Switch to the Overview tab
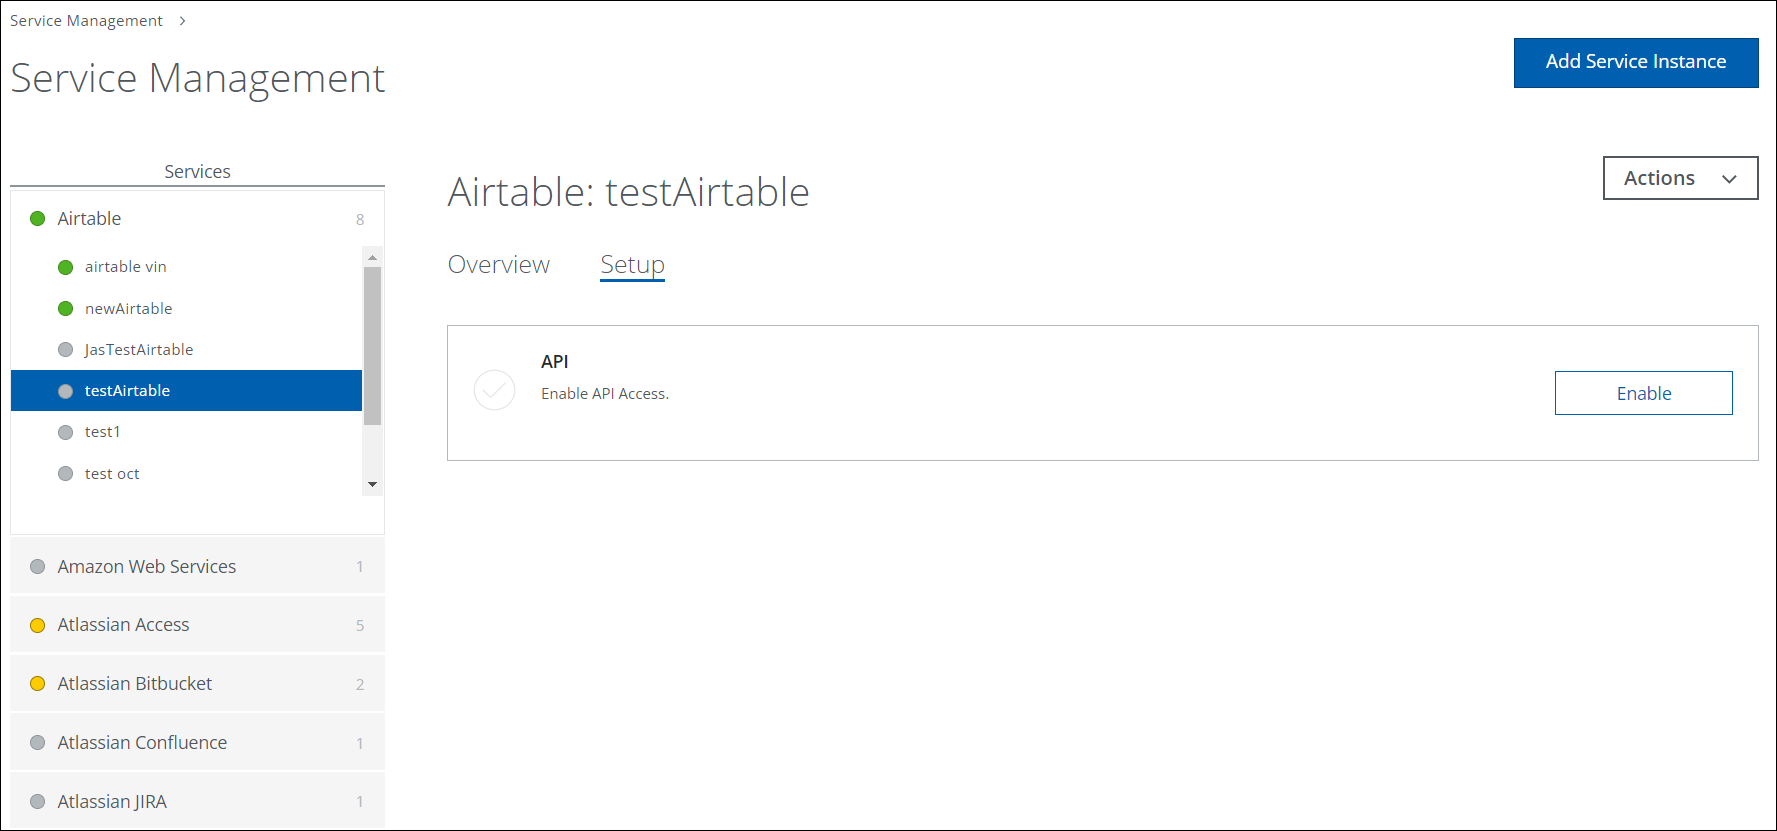The width and height of the screenshot is (1777, 831). 498,264
